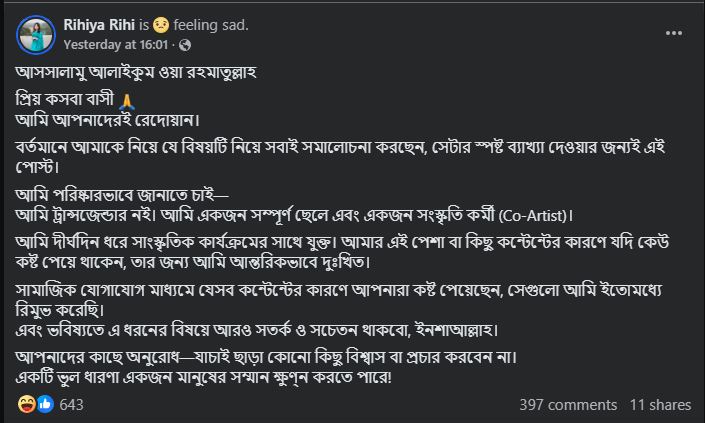Screen dimensions: 705x423
Task: Open the 397 comments link
Action: tap(568, 405)
